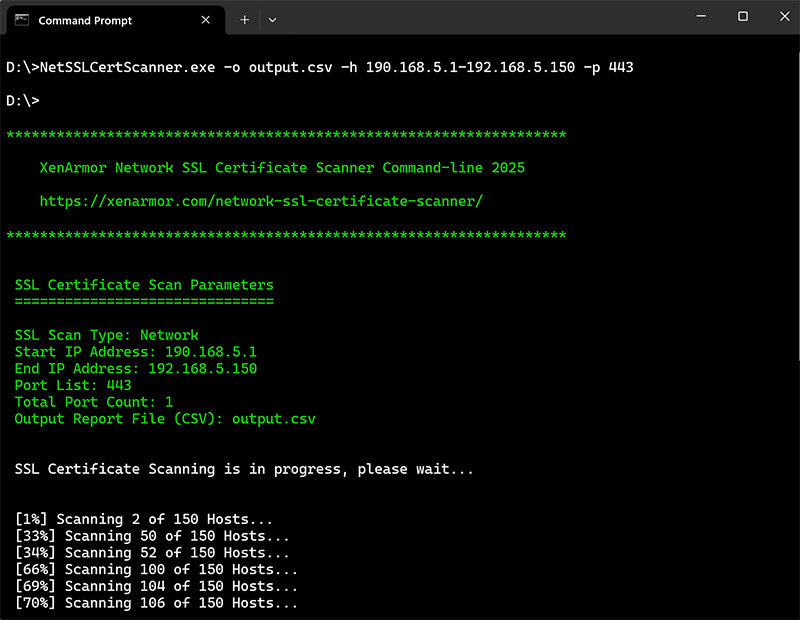Click the xenarmor.com scanner URL
Screen dimensions: 800x620
pyautogui.click(x=261, y=201)
